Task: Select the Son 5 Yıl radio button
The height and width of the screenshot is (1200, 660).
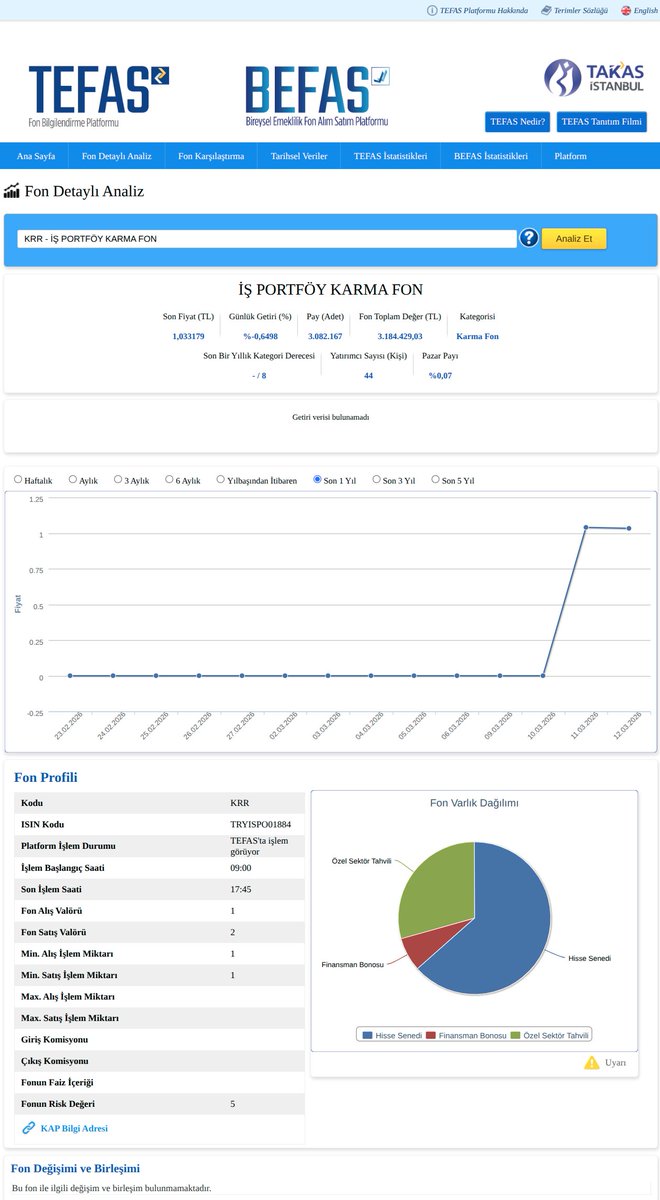Action: point(436,480)
